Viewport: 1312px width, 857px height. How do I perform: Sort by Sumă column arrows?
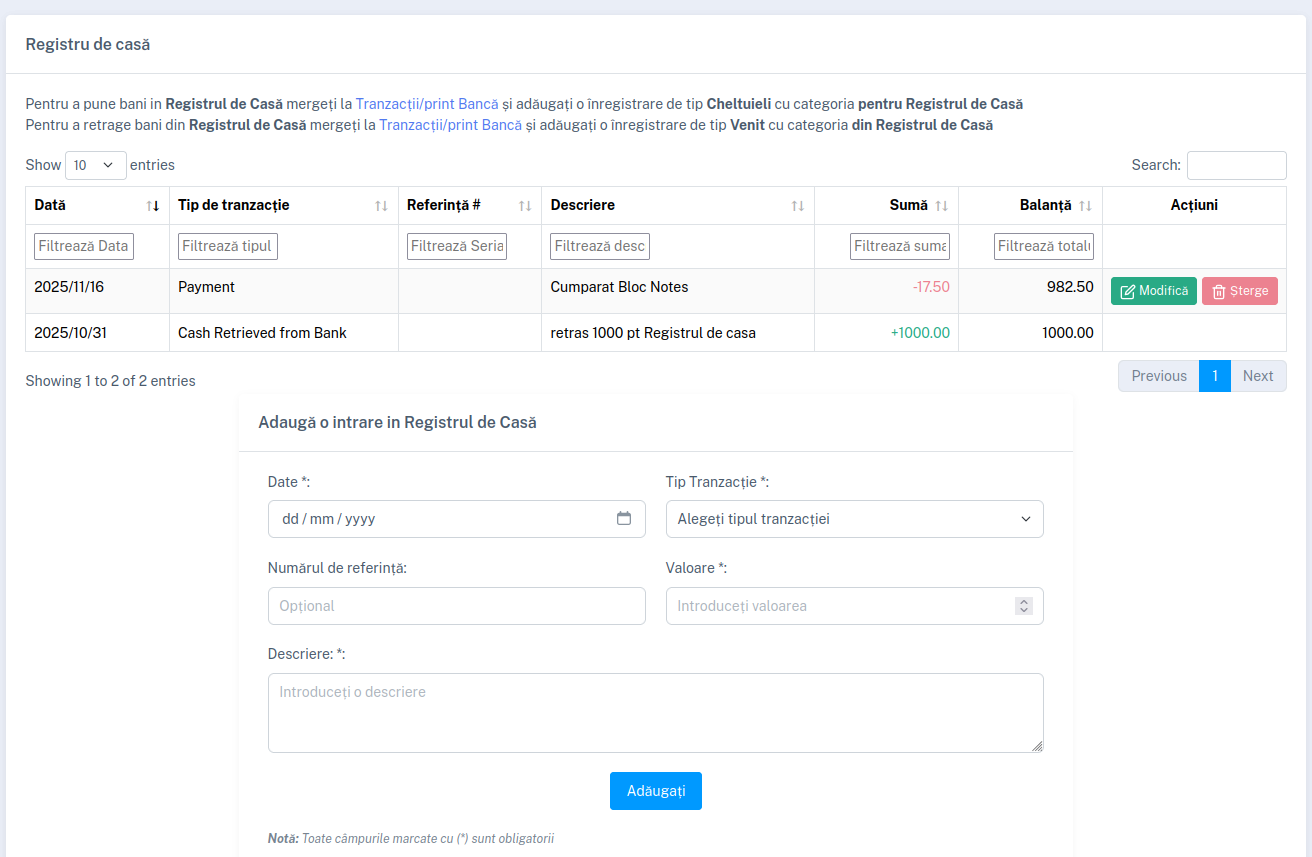click(941, 205)
